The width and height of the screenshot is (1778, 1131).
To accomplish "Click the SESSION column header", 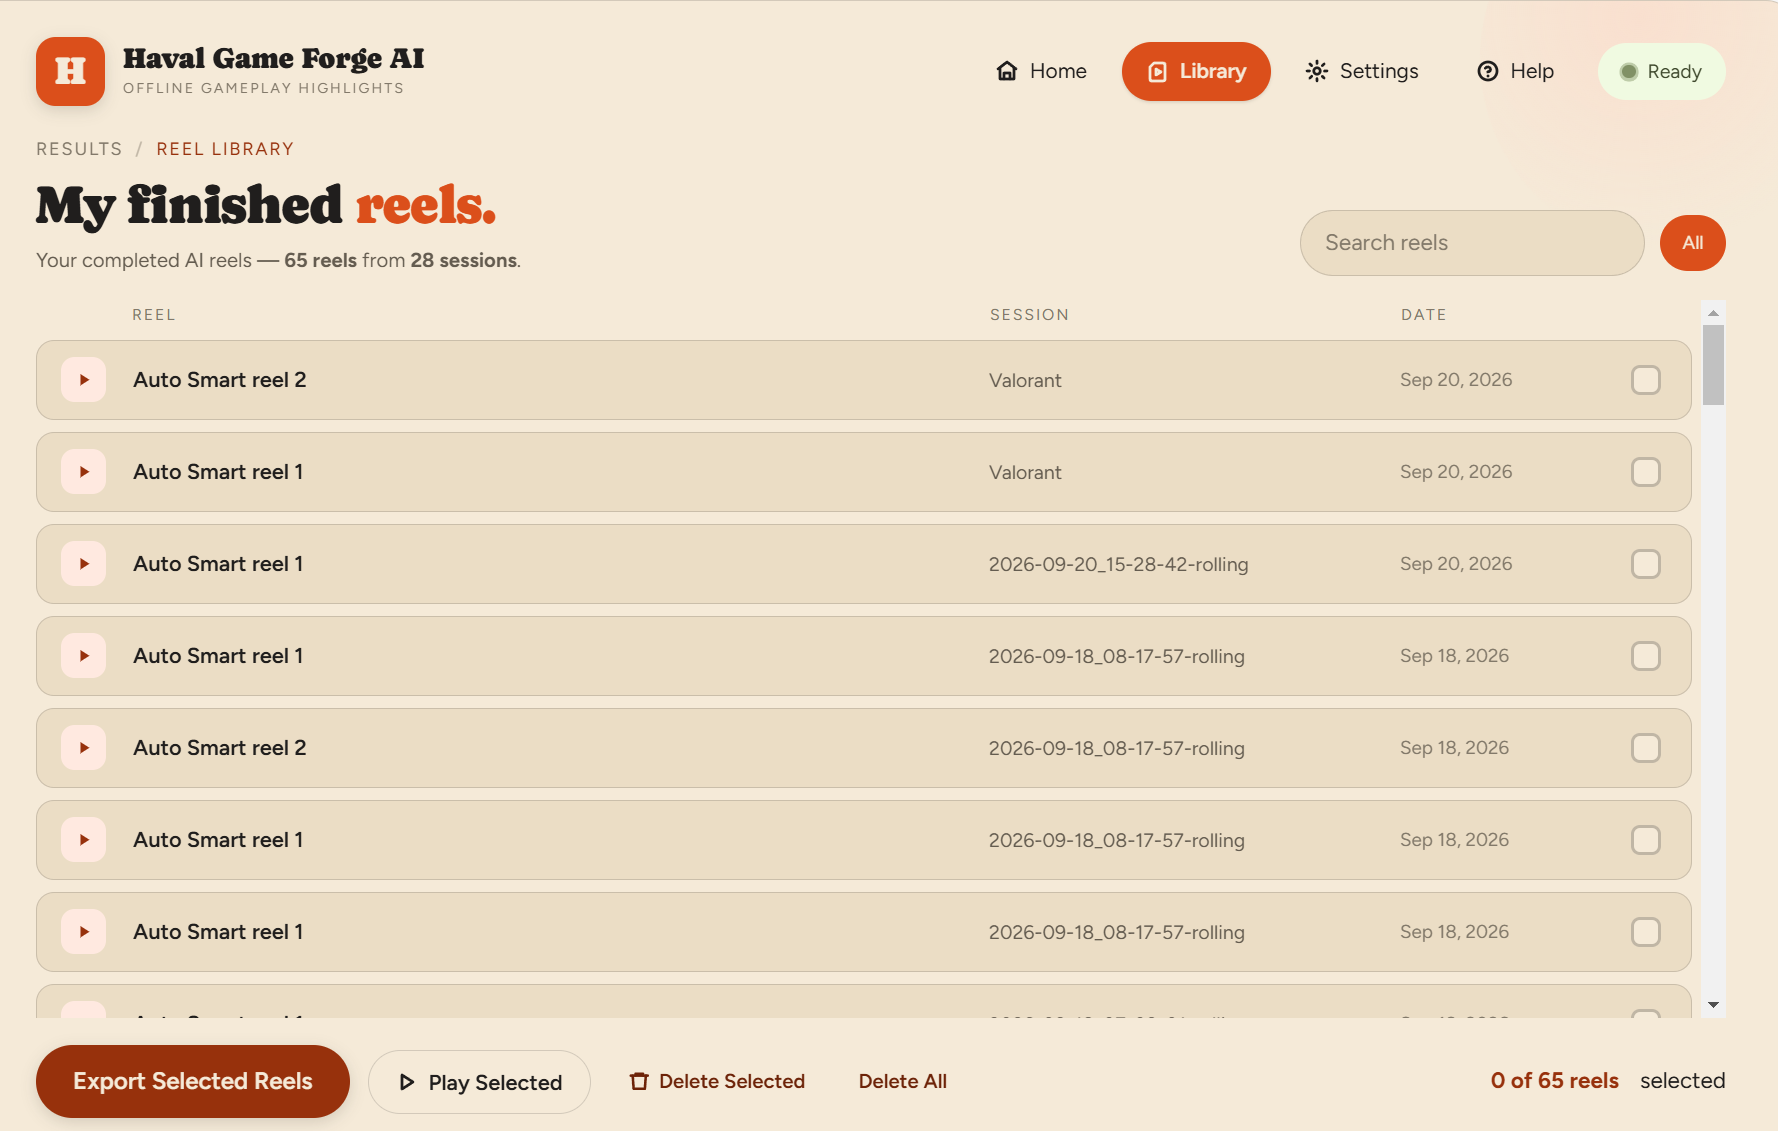I will [1029, 315].
